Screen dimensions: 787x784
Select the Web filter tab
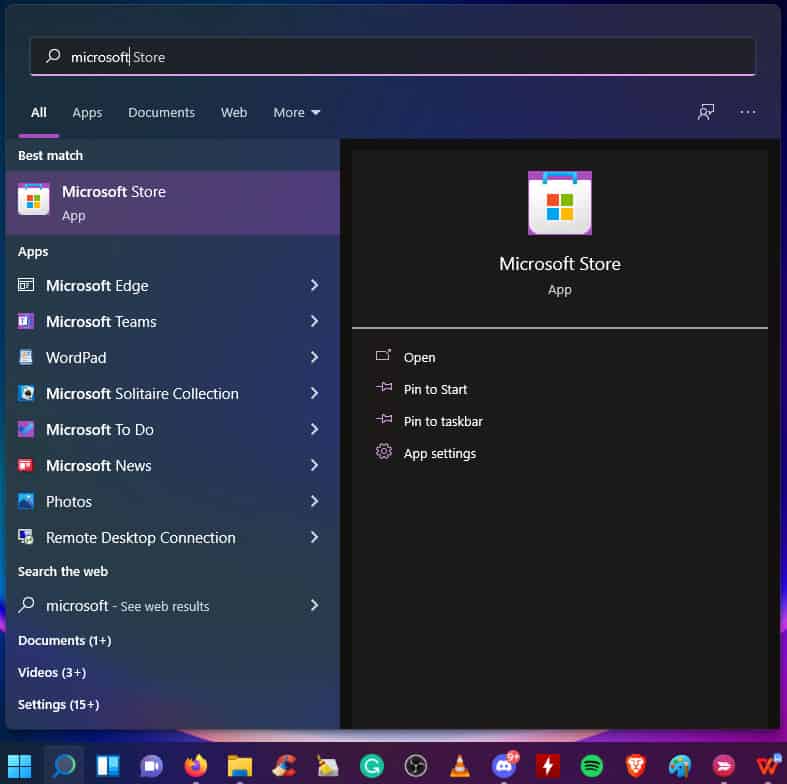234,113
